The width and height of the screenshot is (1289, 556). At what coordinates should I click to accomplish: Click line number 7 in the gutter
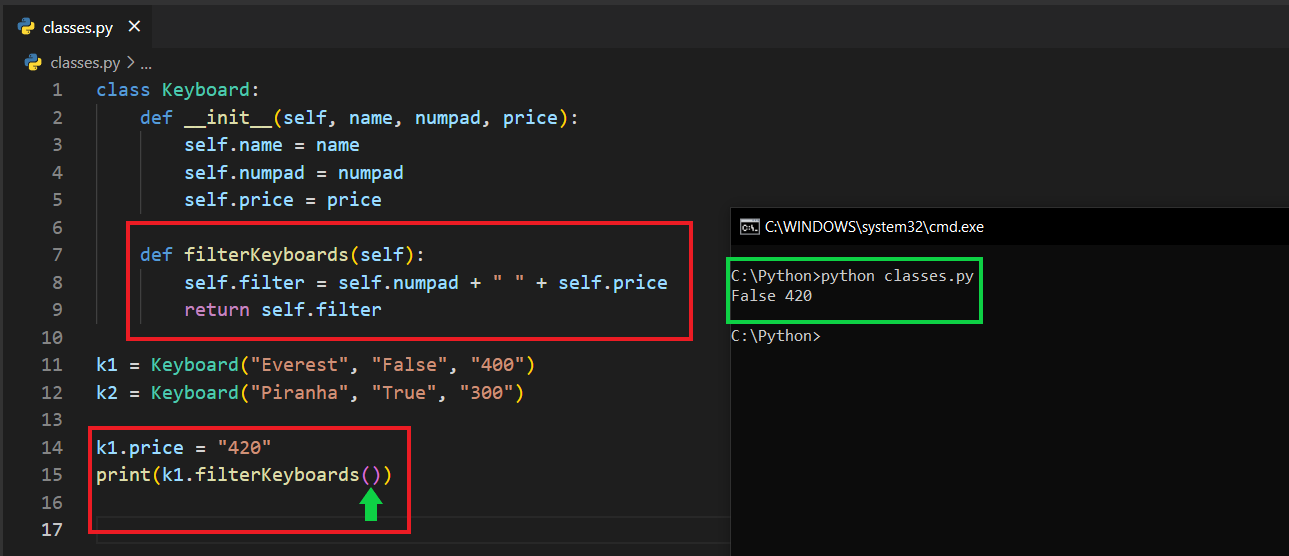[57, 254]
